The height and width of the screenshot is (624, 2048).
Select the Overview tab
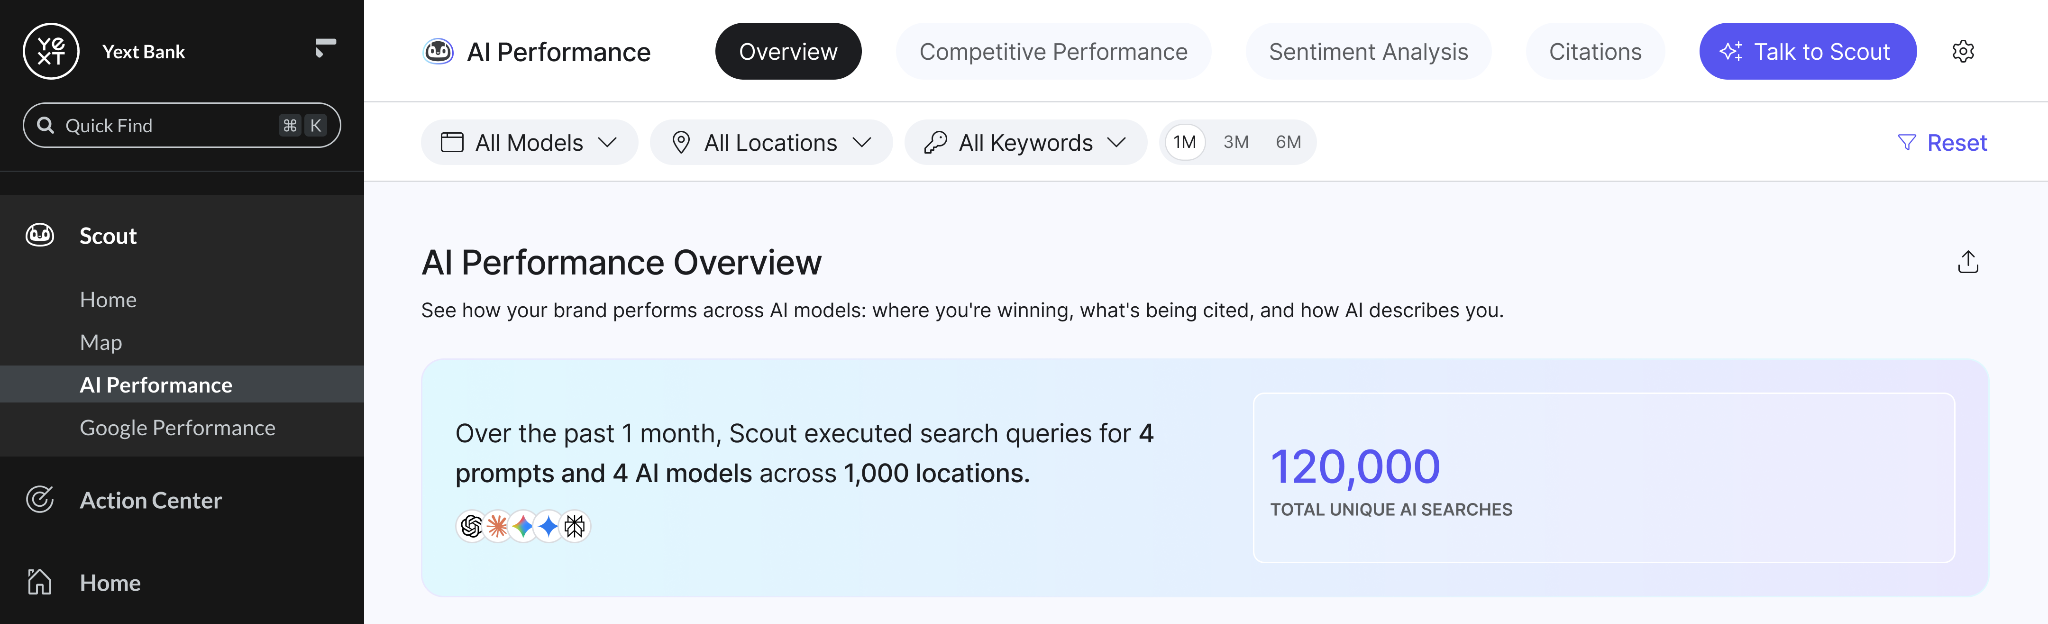click(788, 51)
